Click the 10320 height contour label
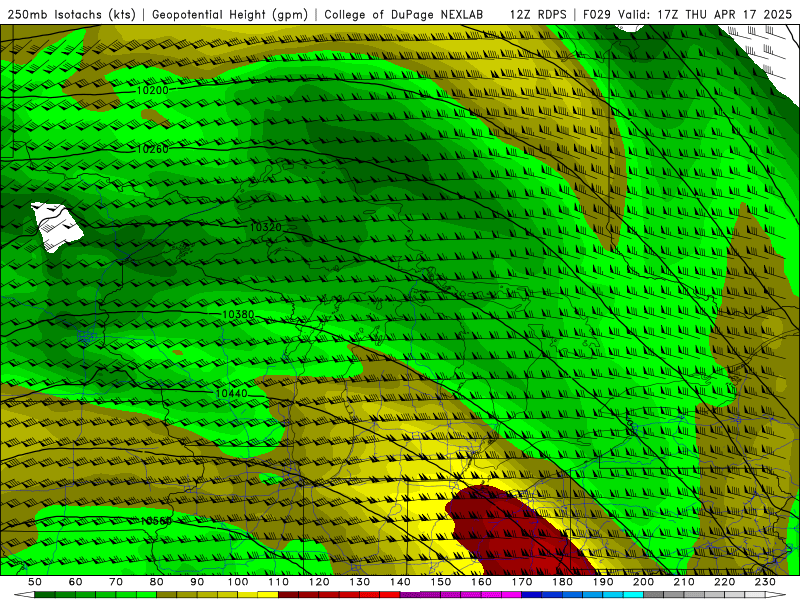This screenshot has height=600, width=800. click(x=265, y=227)
